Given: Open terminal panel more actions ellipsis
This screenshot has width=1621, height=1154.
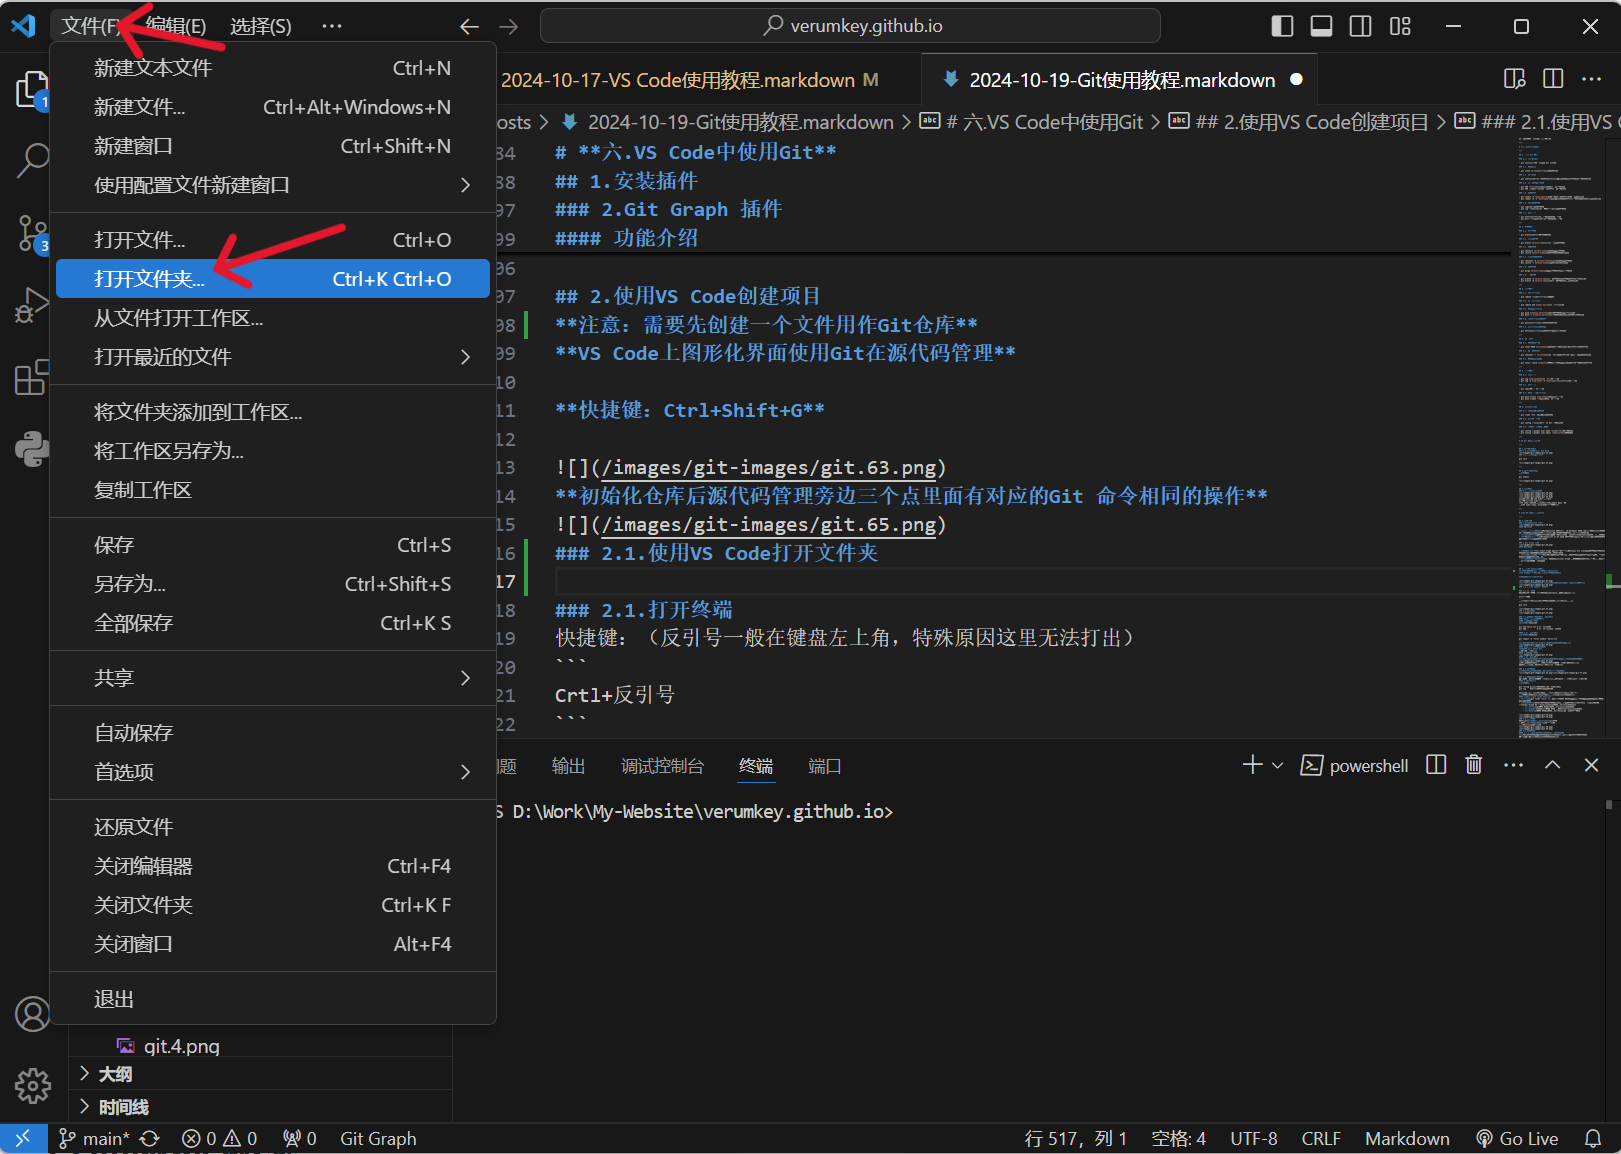Looking at the screenshot, I should pyautogui.click(x=1514, y=765).
